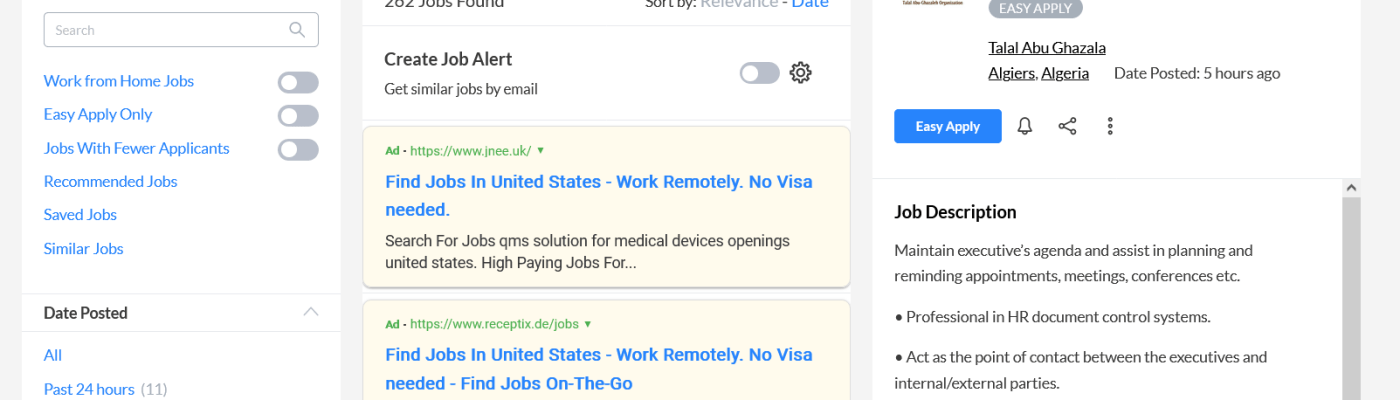Open the Saved Jobs link

coord(80,215)
